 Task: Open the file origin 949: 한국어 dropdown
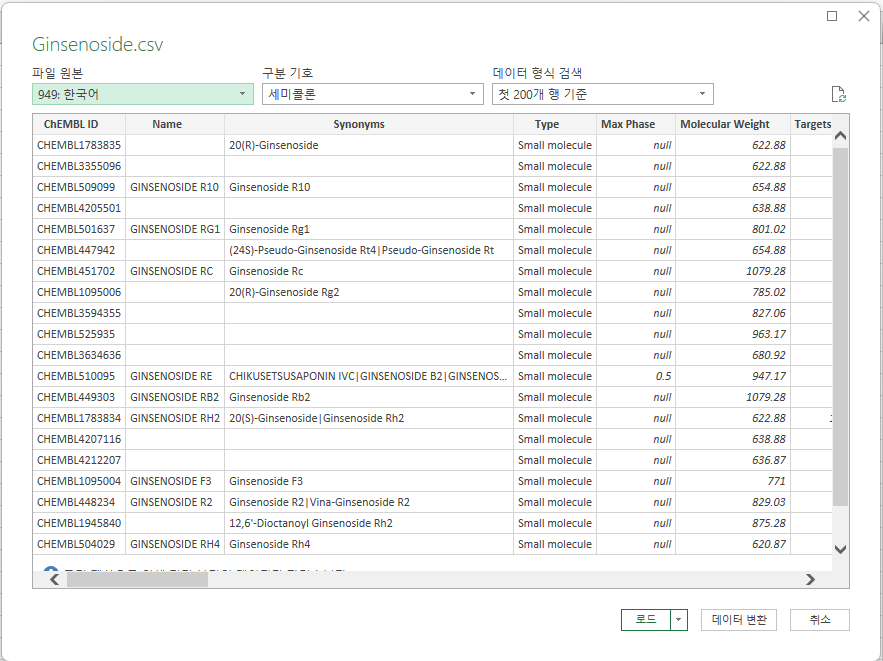click(x=142, y=94)
